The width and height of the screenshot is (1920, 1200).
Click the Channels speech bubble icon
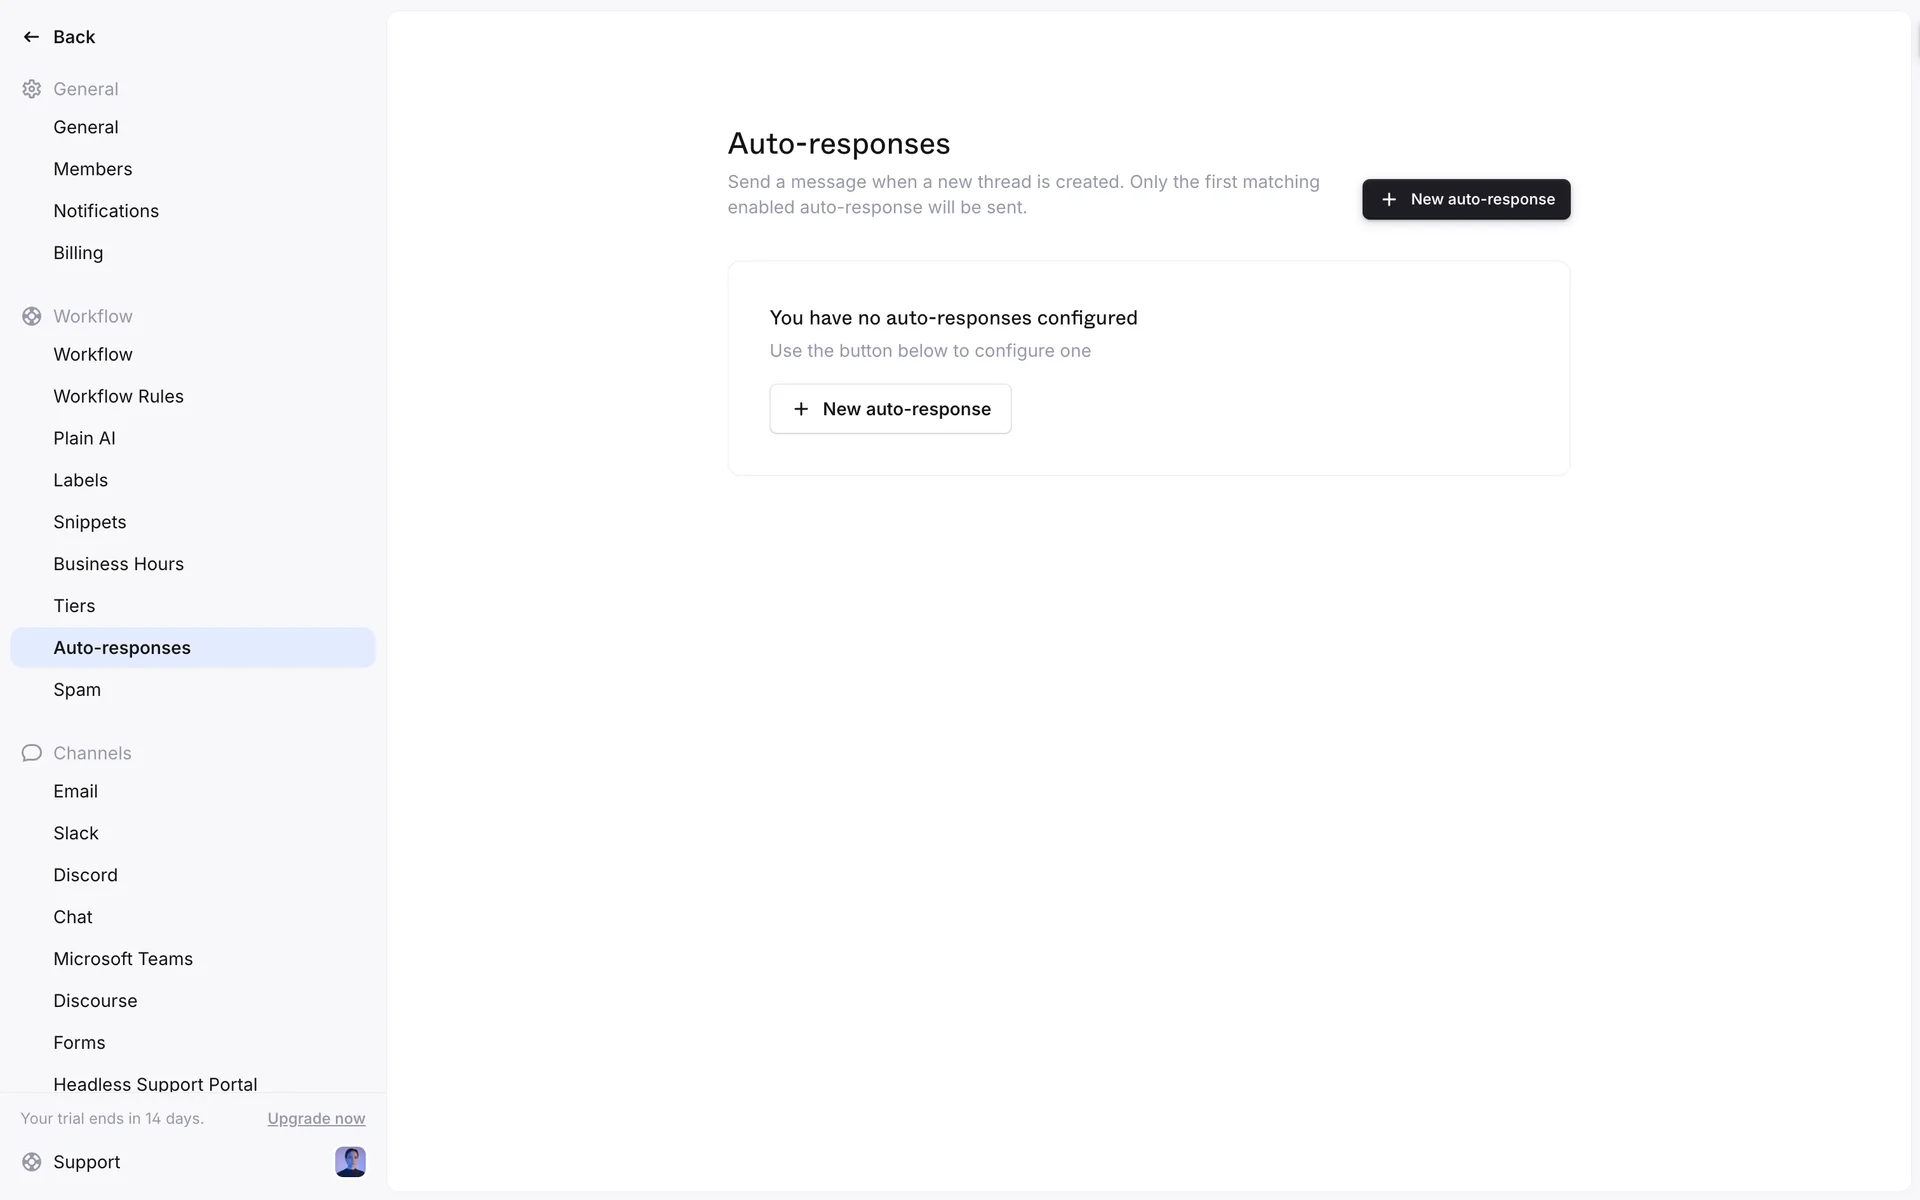[32, 753]
